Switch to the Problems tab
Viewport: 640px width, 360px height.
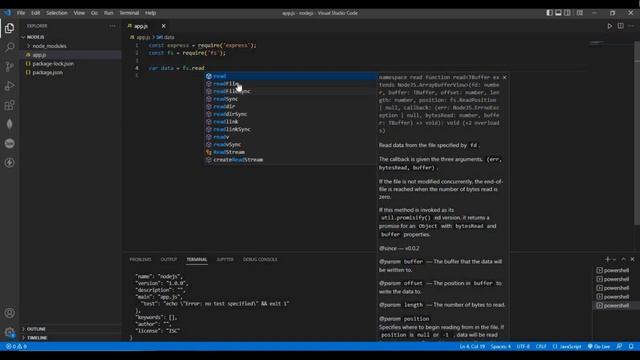[140, 260]
